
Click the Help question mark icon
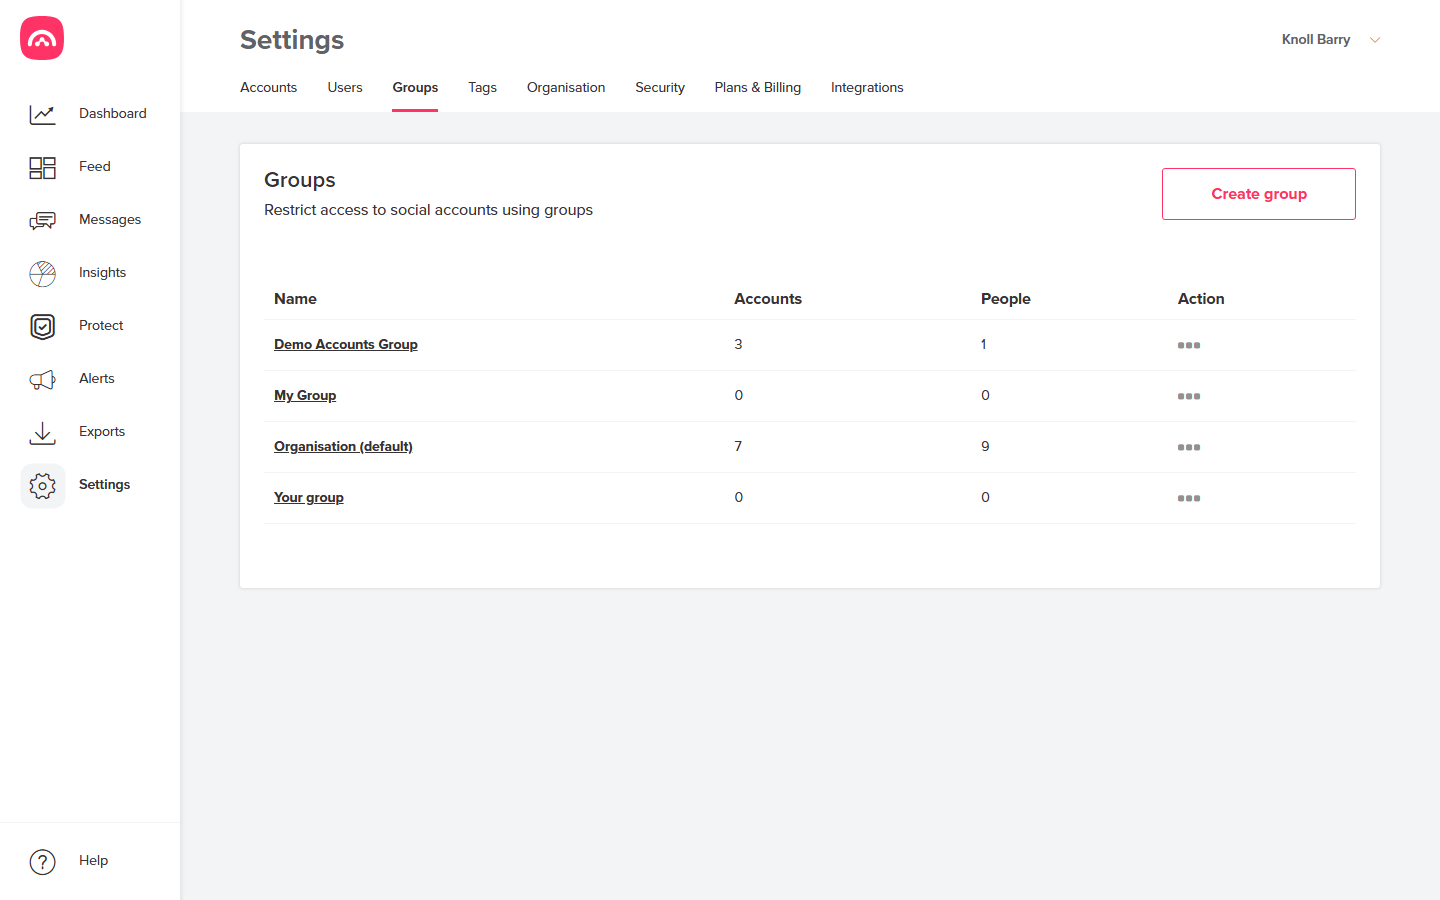[x=42, y=861]
